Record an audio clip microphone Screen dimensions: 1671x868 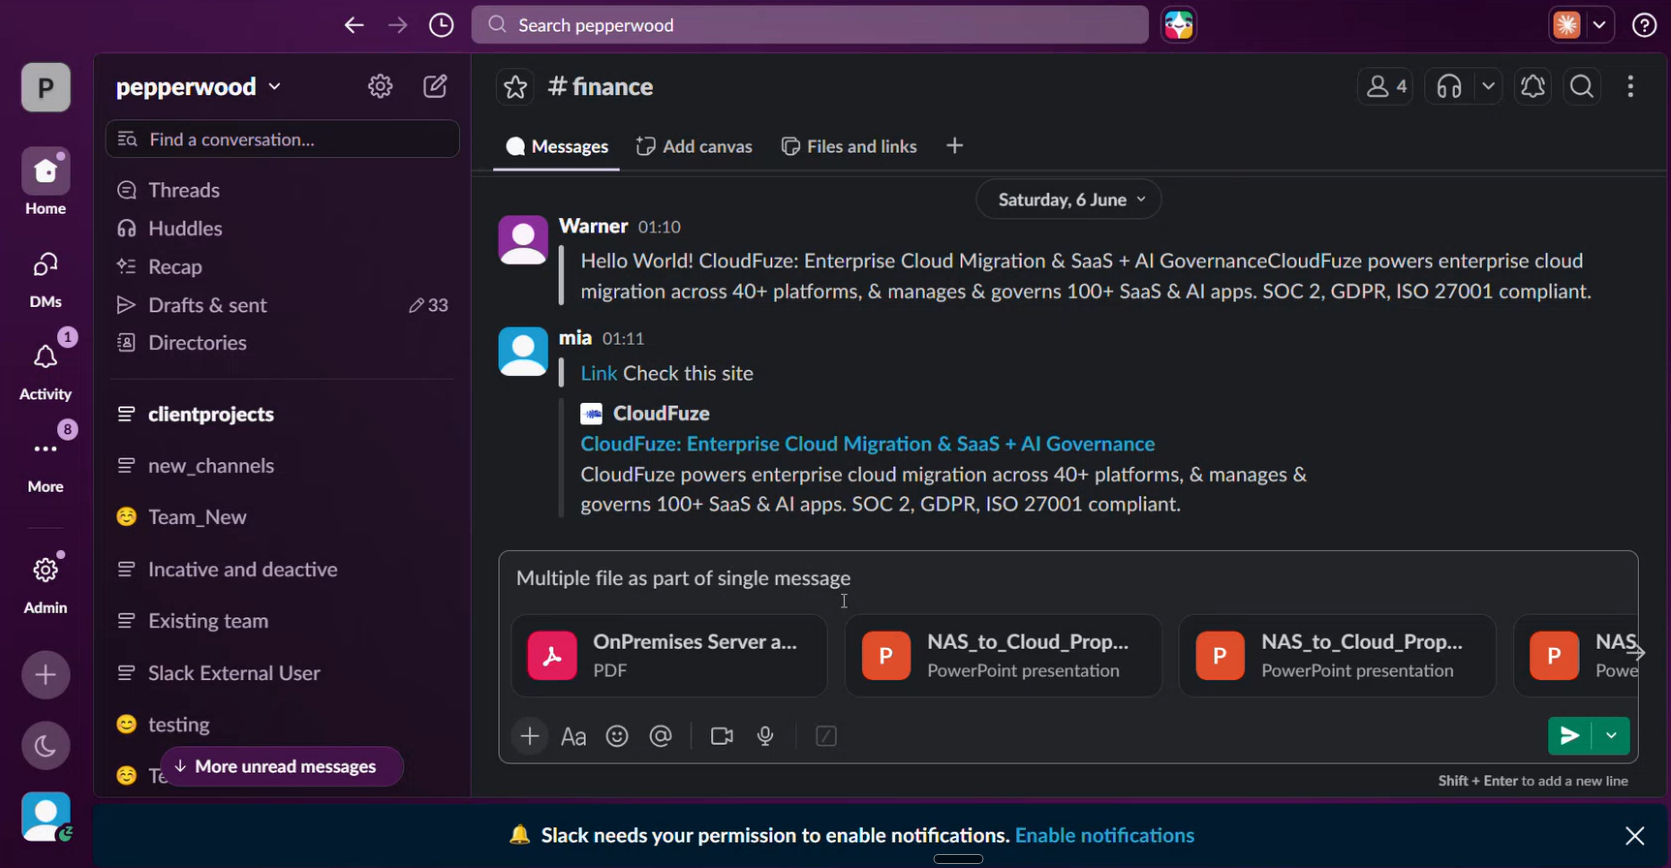(x=766, y=737)
